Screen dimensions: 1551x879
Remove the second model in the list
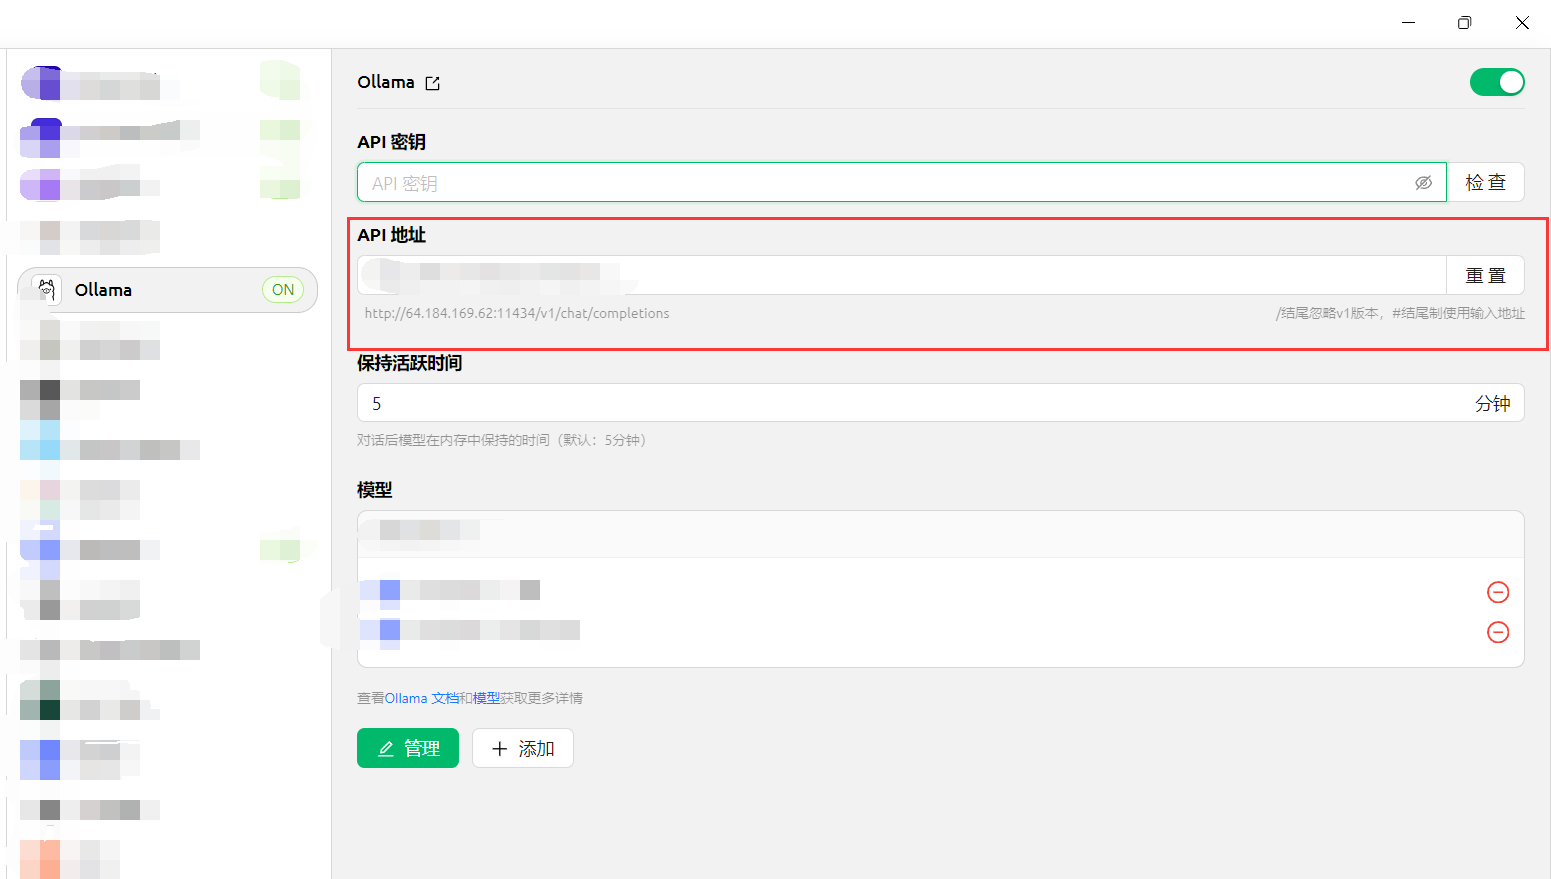1498,632
